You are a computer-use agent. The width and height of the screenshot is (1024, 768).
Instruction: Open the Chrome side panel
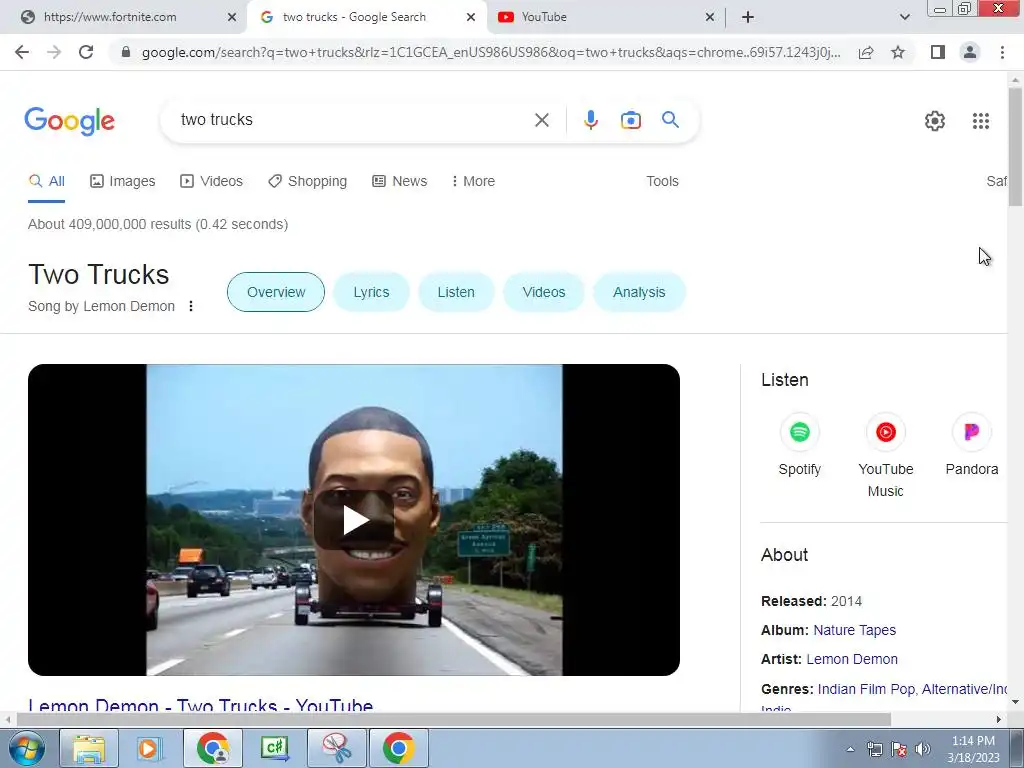point(938,52)
